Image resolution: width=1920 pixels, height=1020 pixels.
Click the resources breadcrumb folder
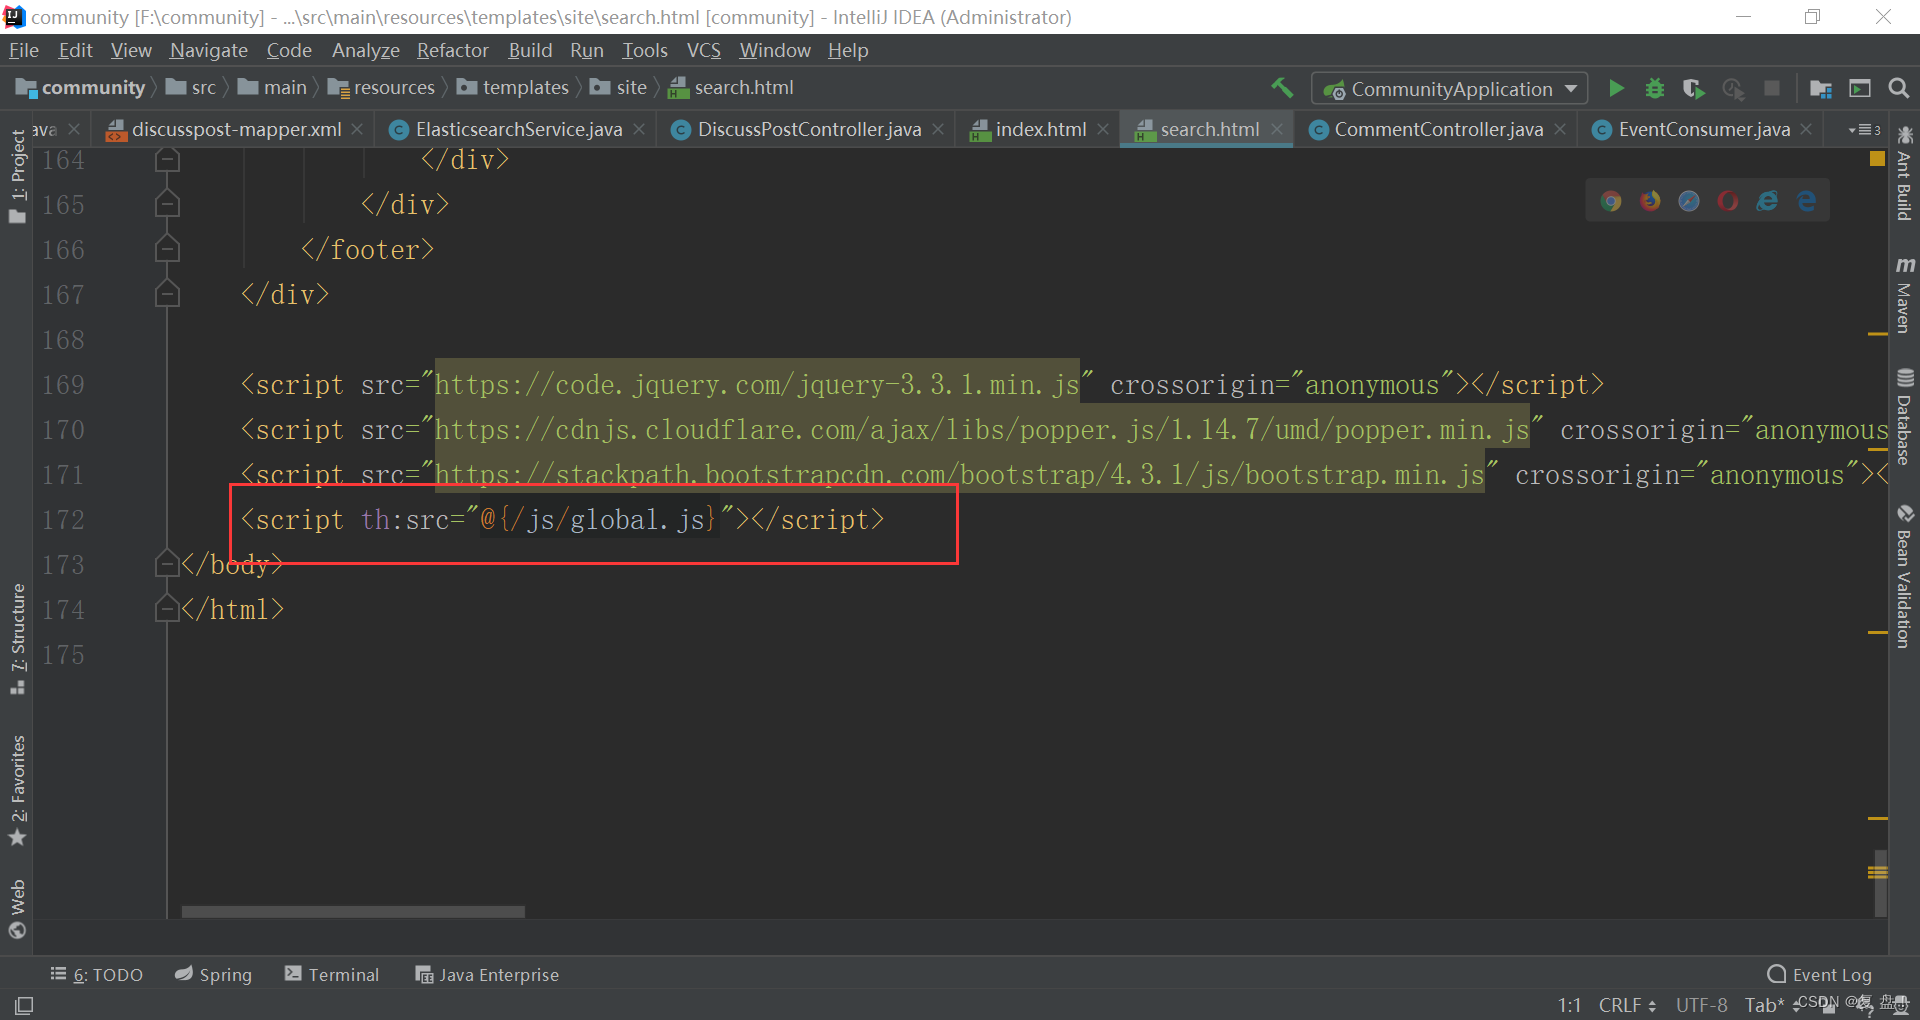click(x=382, y=88)
